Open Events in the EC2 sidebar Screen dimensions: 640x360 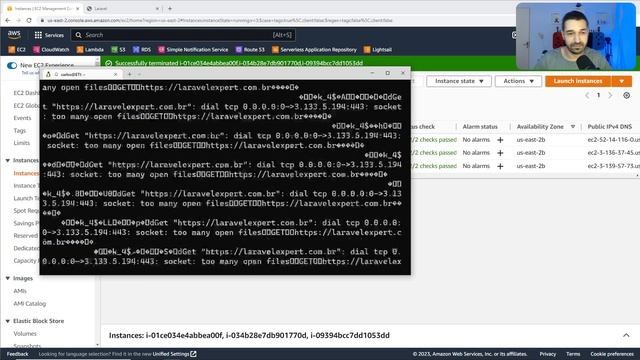point(22,118)
